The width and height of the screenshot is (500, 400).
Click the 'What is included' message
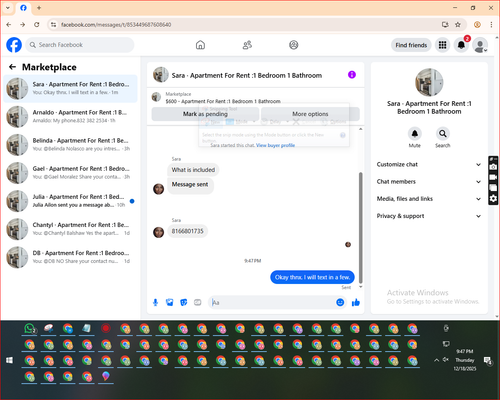coord(193,170)
